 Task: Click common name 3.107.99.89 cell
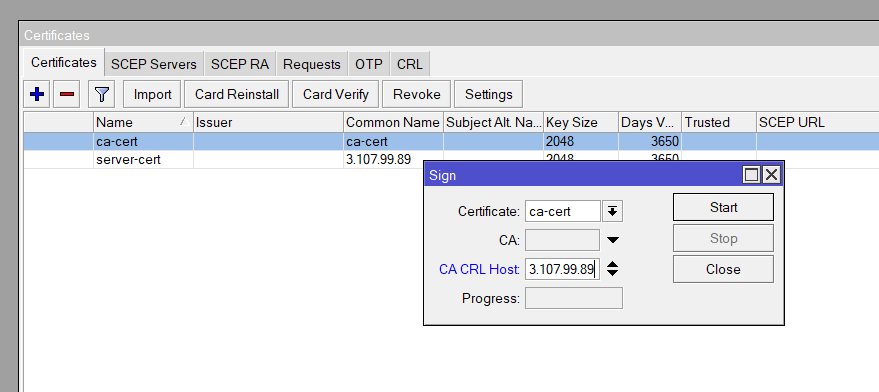point(378,160)
